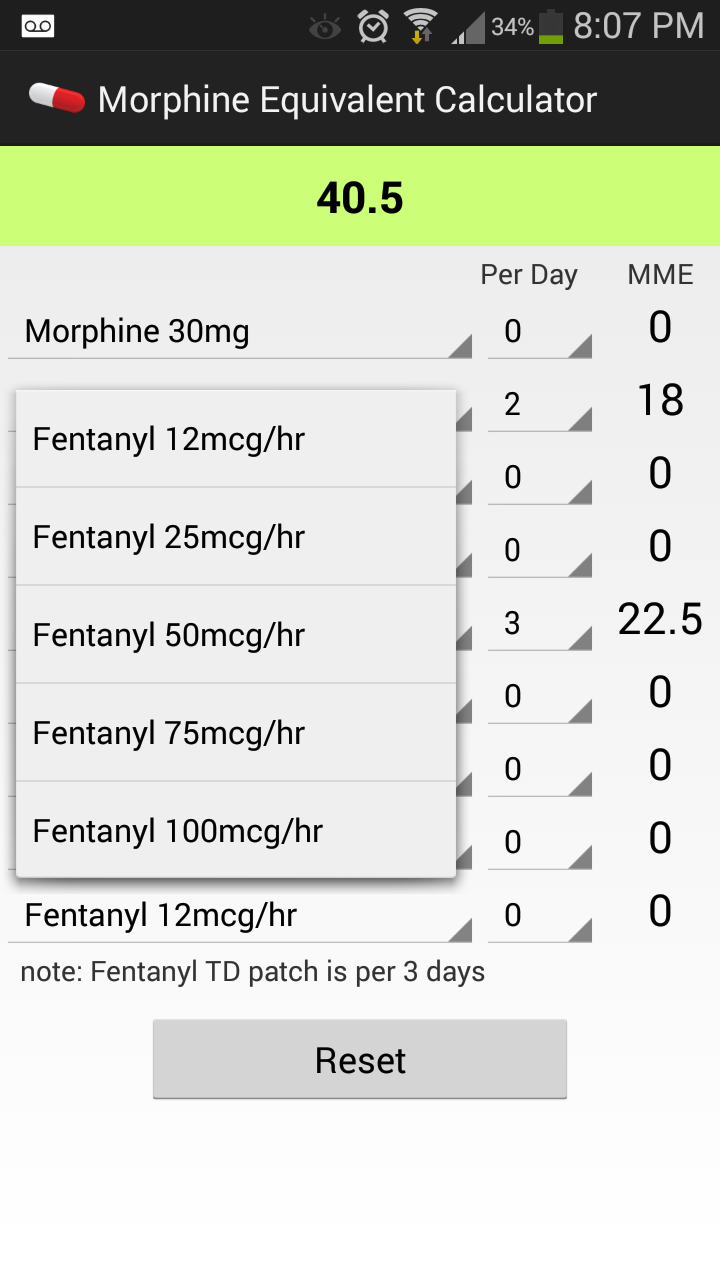Image resolution: width=720 pixels, height=1280 pixels.
Task: Tap the Wi-Fi signal status icon
Action: (420, 26)
